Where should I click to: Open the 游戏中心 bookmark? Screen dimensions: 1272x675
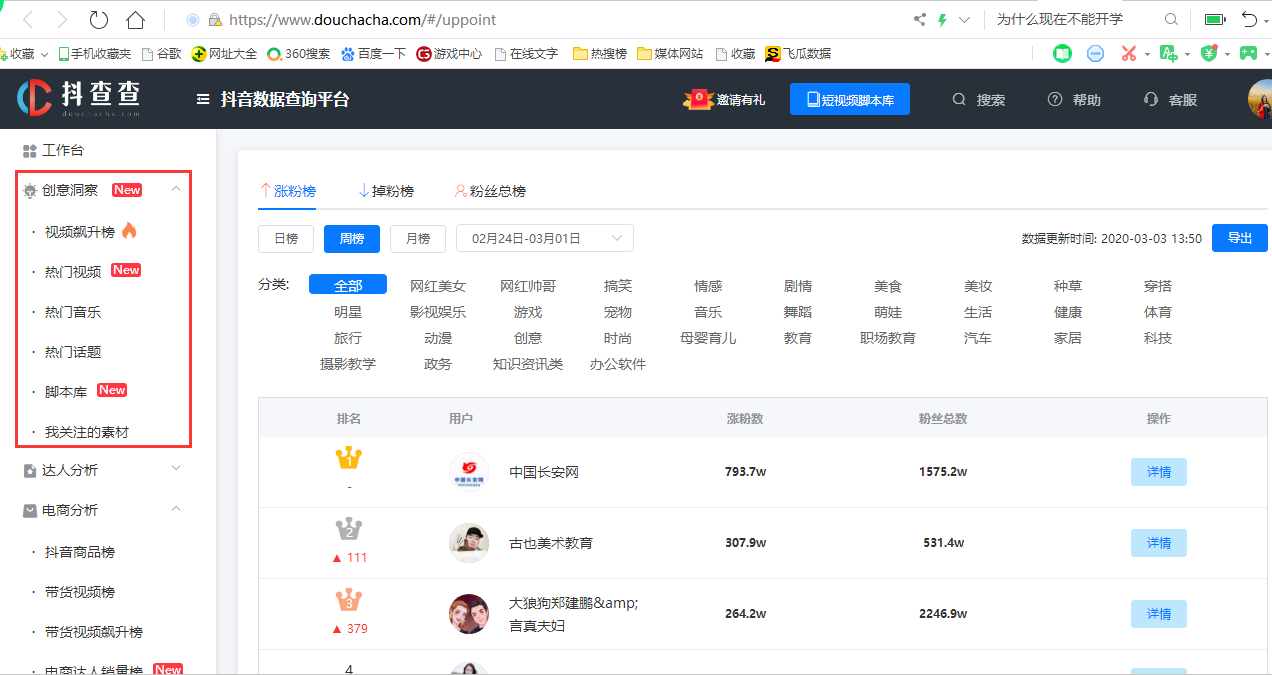click(449, 54)
